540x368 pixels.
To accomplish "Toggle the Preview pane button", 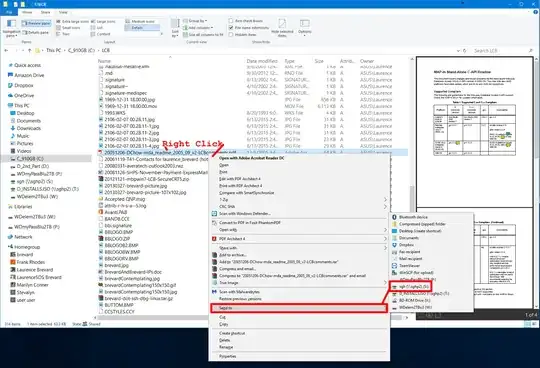I will pyautogui.click(x=36, y=23).
